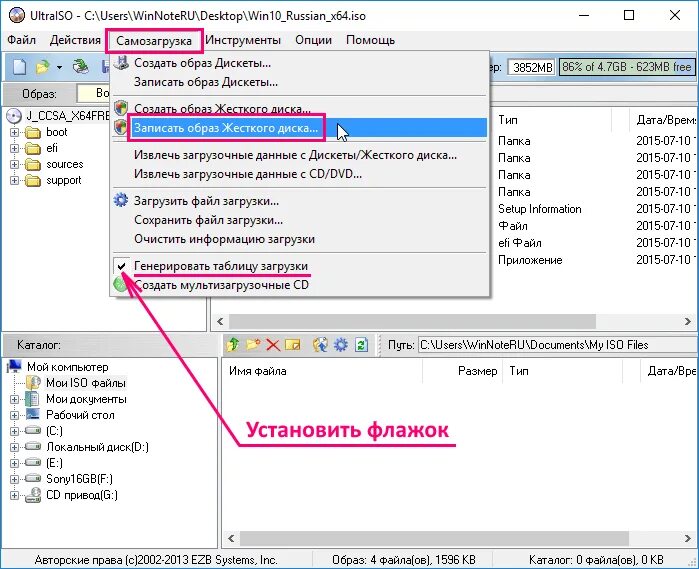Select the sources folder in image tree

pyautogui.click(x=65, y=164)
